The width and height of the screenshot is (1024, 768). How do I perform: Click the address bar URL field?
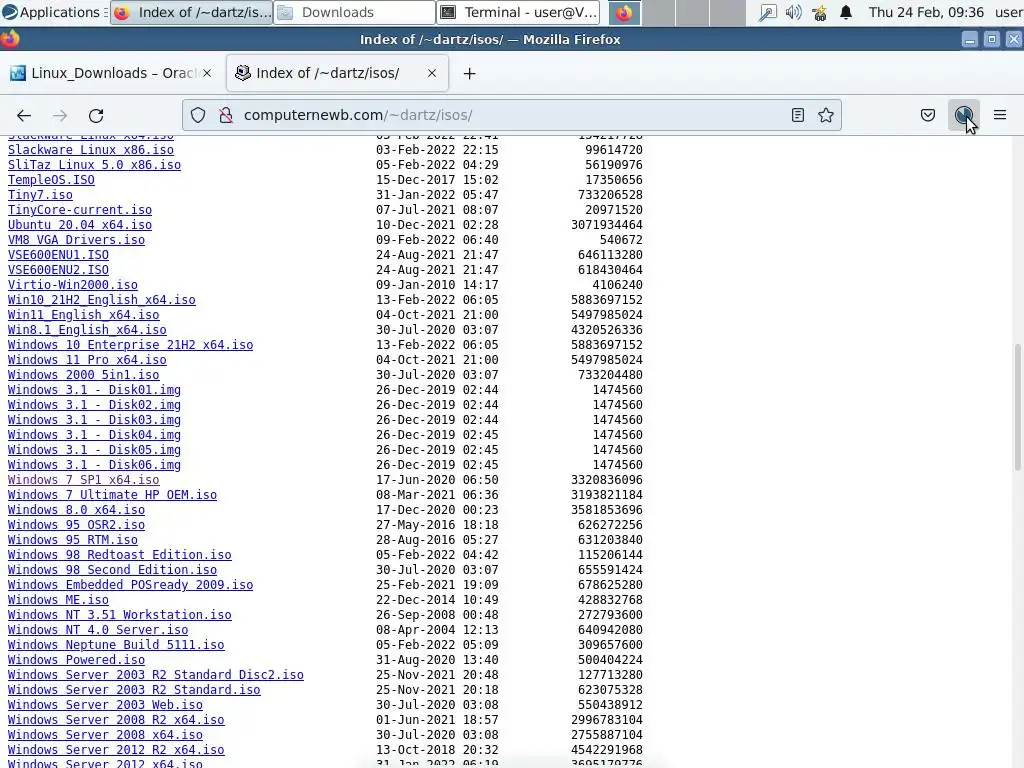click(x=509, y=116)
